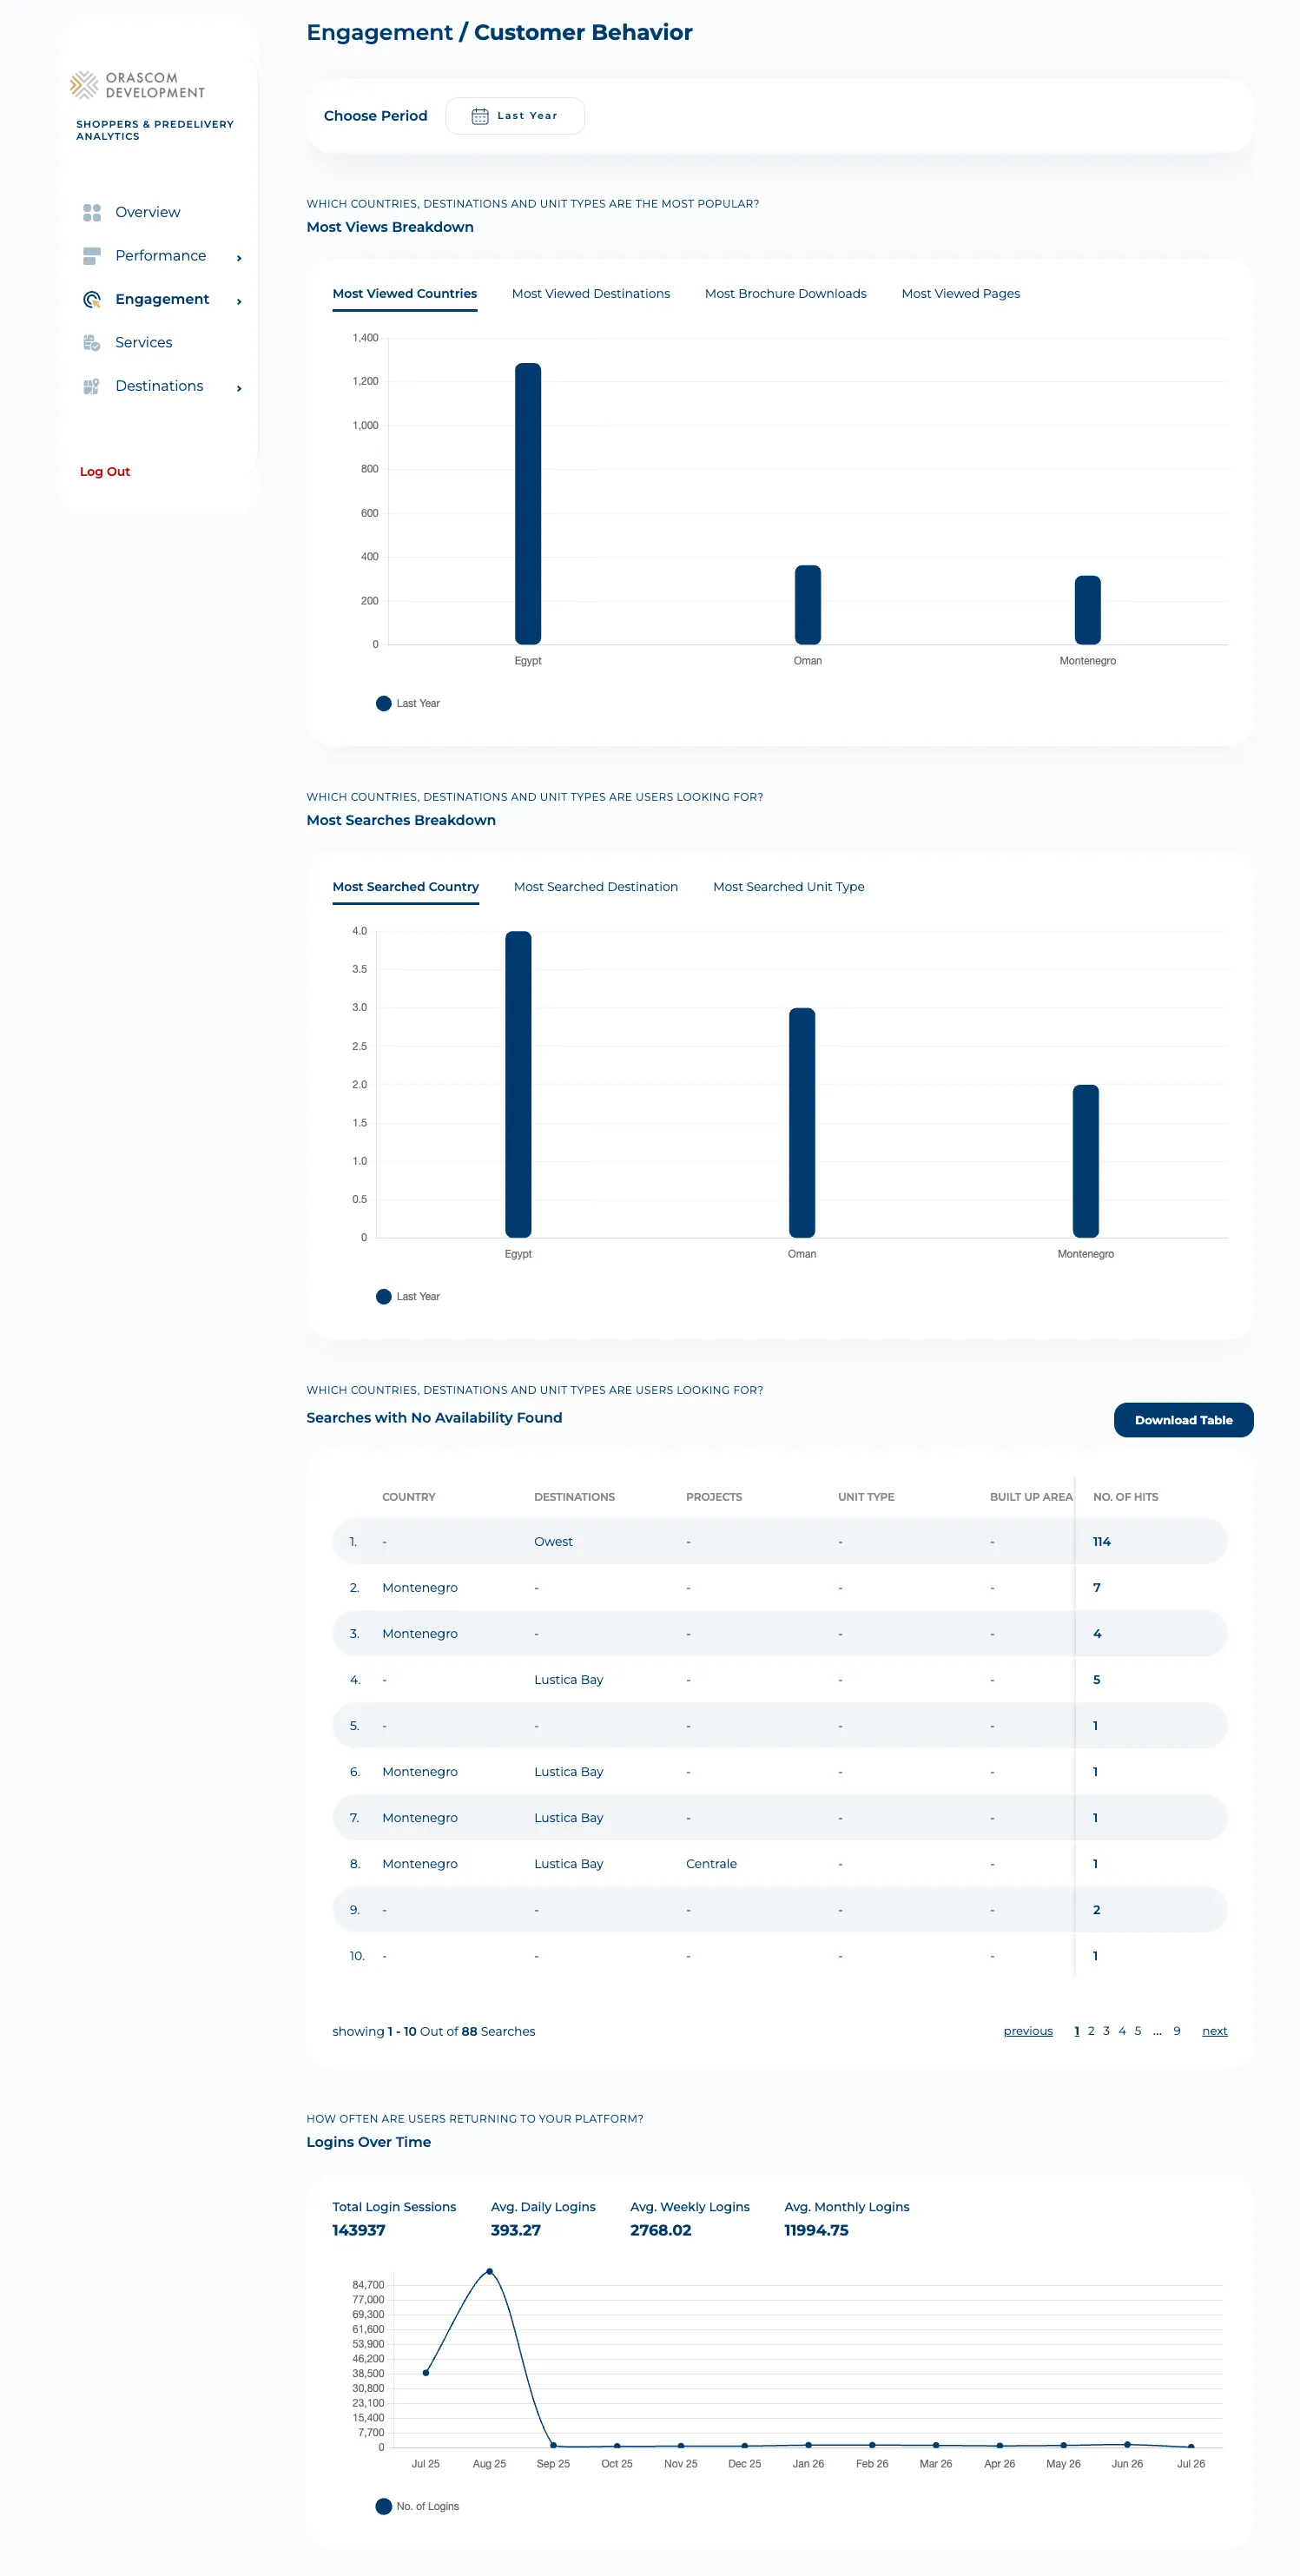Open page 2 of searches table
1300x2576 pixels.
coord(1091,2031)
